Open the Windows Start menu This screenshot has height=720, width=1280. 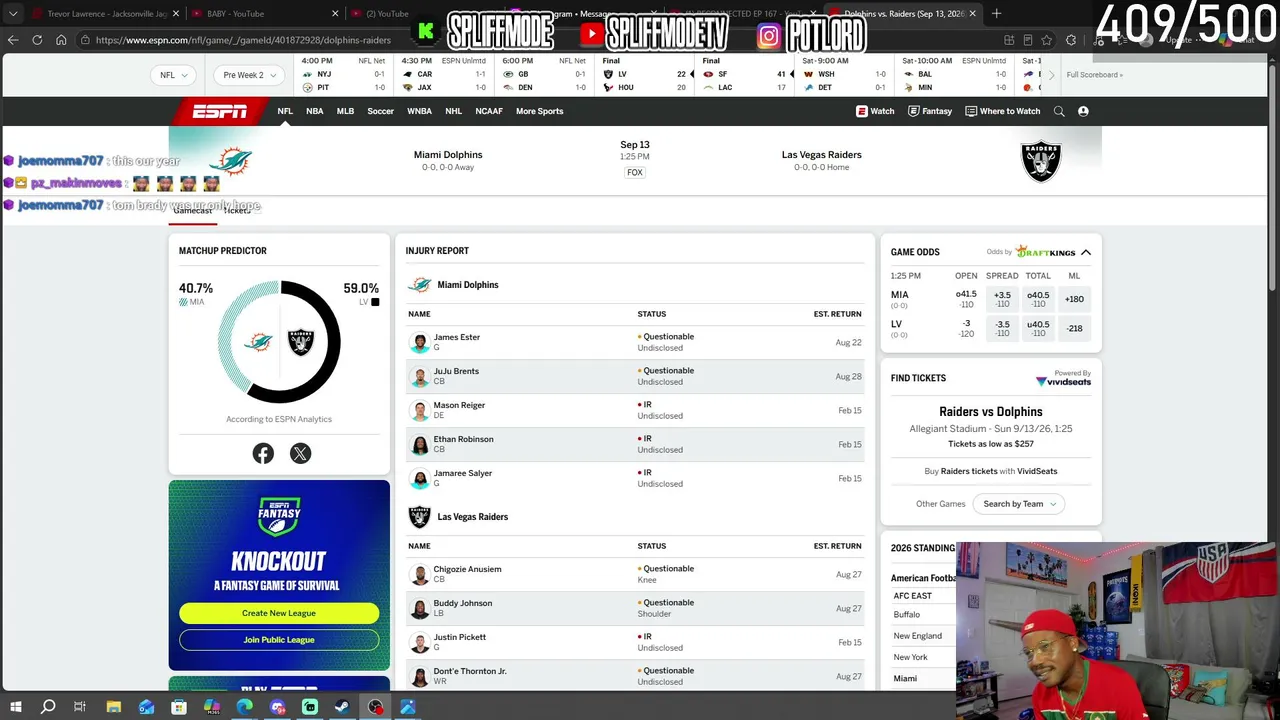15,707
